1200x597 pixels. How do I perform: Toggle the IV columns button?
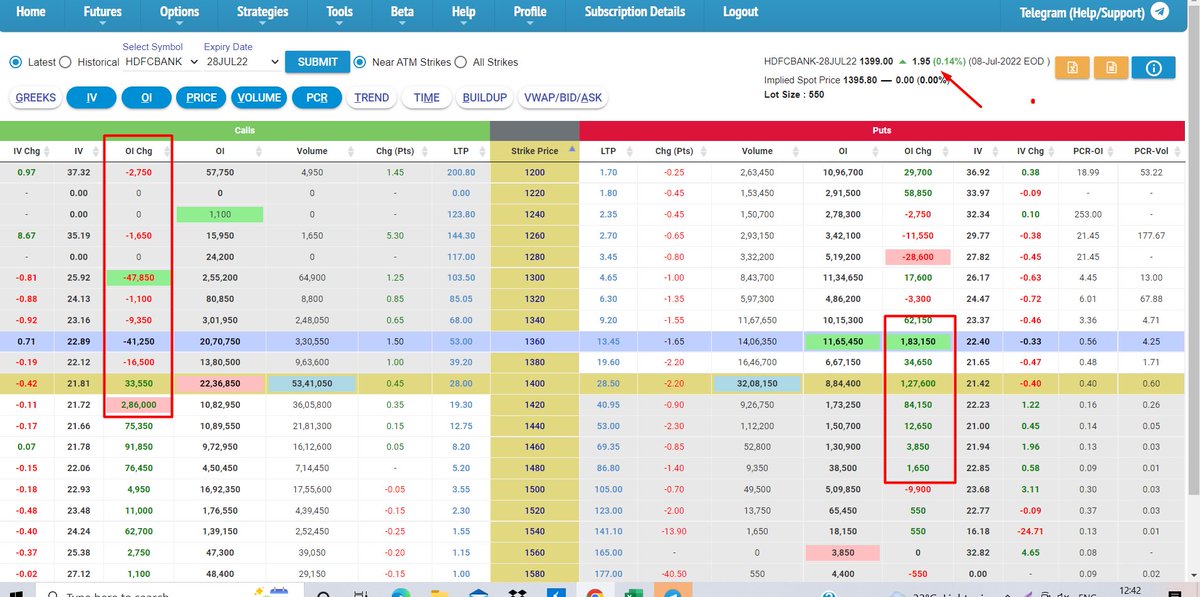click(x=92, y=98)
